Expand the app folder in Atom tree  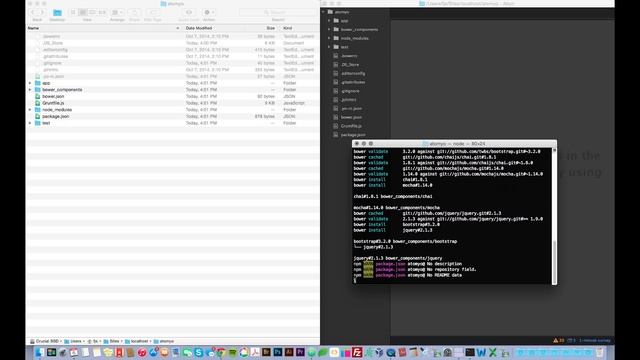[x=329, y=20]
